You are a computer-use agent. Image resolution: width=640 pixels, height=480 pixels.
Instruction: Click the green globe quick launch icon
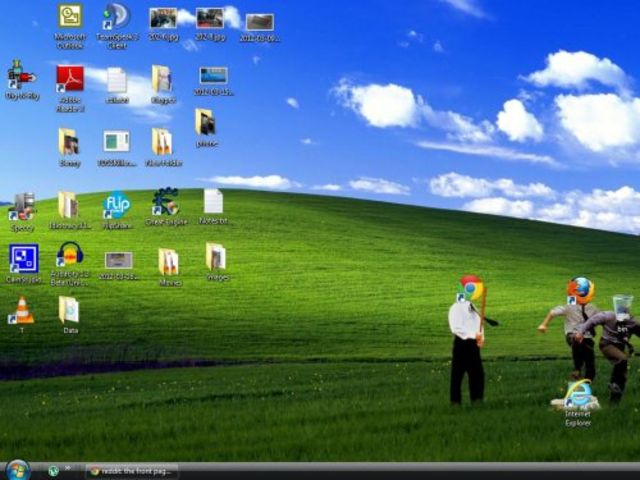pyautogui.click(x=53, y=471)
